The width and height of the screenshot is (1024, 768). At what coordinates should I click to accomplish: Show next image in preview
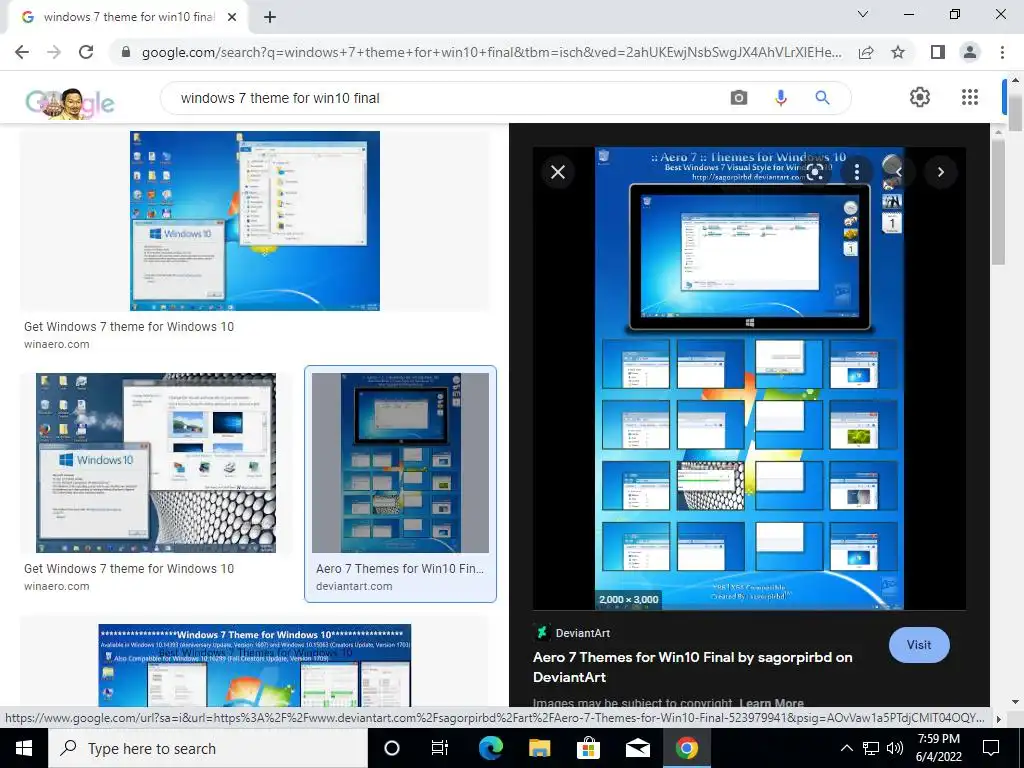(940, 172)
